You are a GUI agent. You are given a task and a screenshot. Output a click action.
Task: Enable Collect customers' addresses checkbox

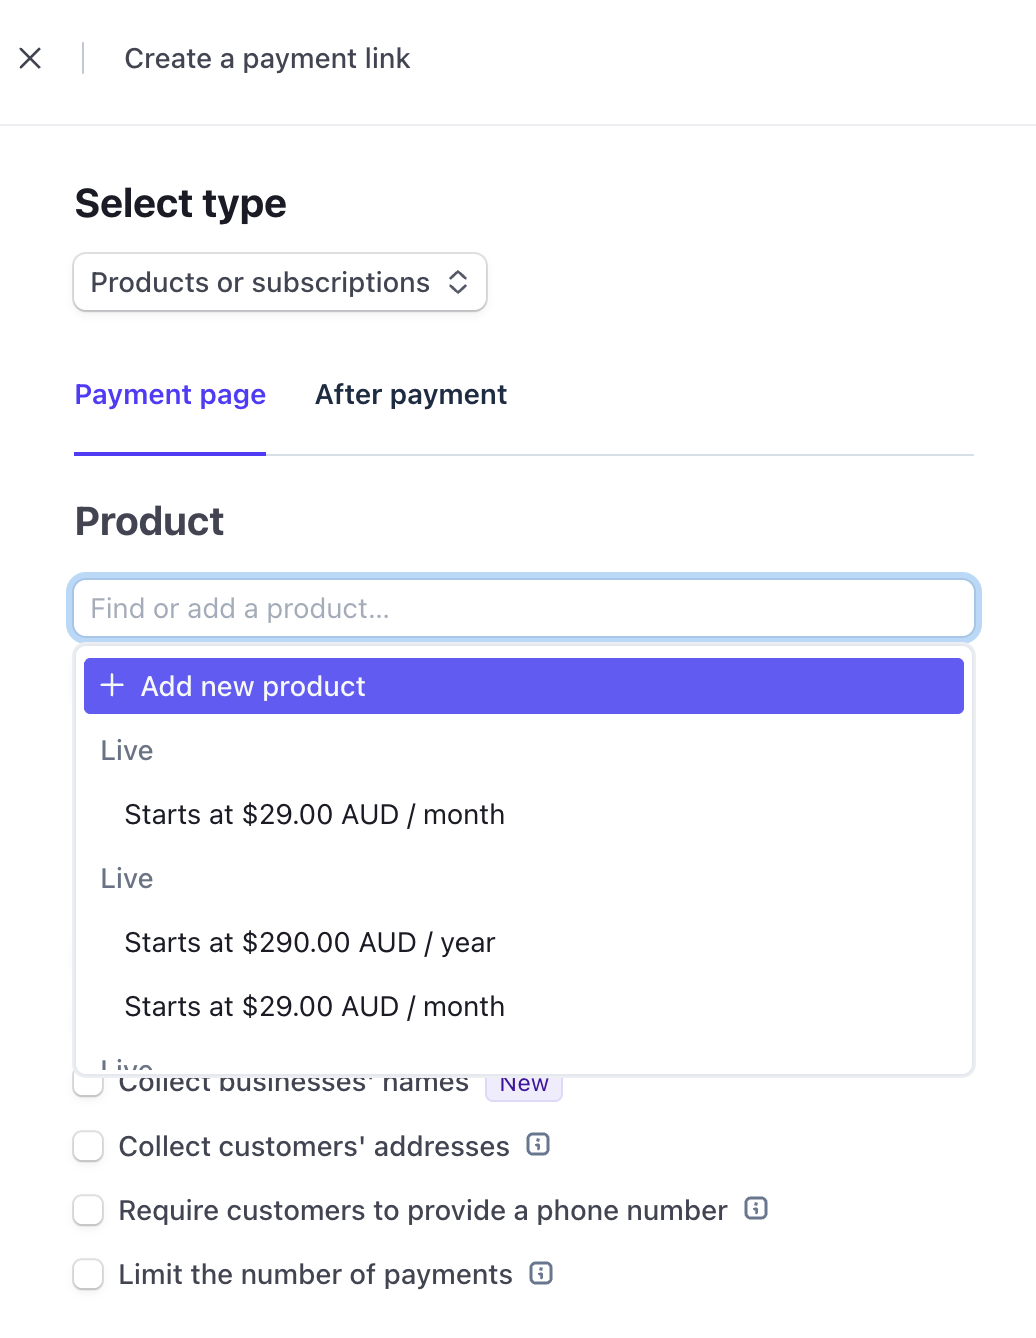click(89, 1146)
